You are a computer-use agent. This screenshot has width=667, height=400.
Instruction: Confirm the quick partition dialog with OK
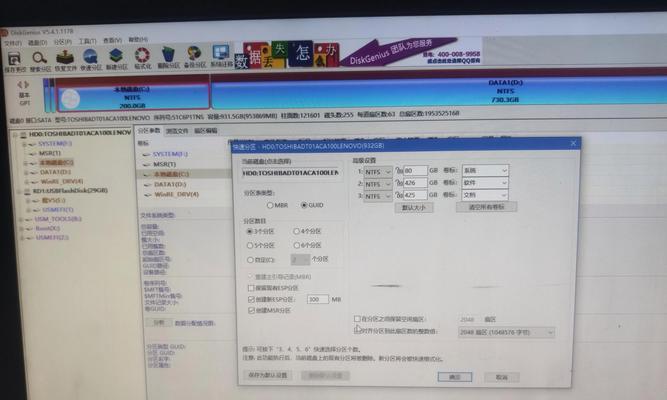click(455, 377)
